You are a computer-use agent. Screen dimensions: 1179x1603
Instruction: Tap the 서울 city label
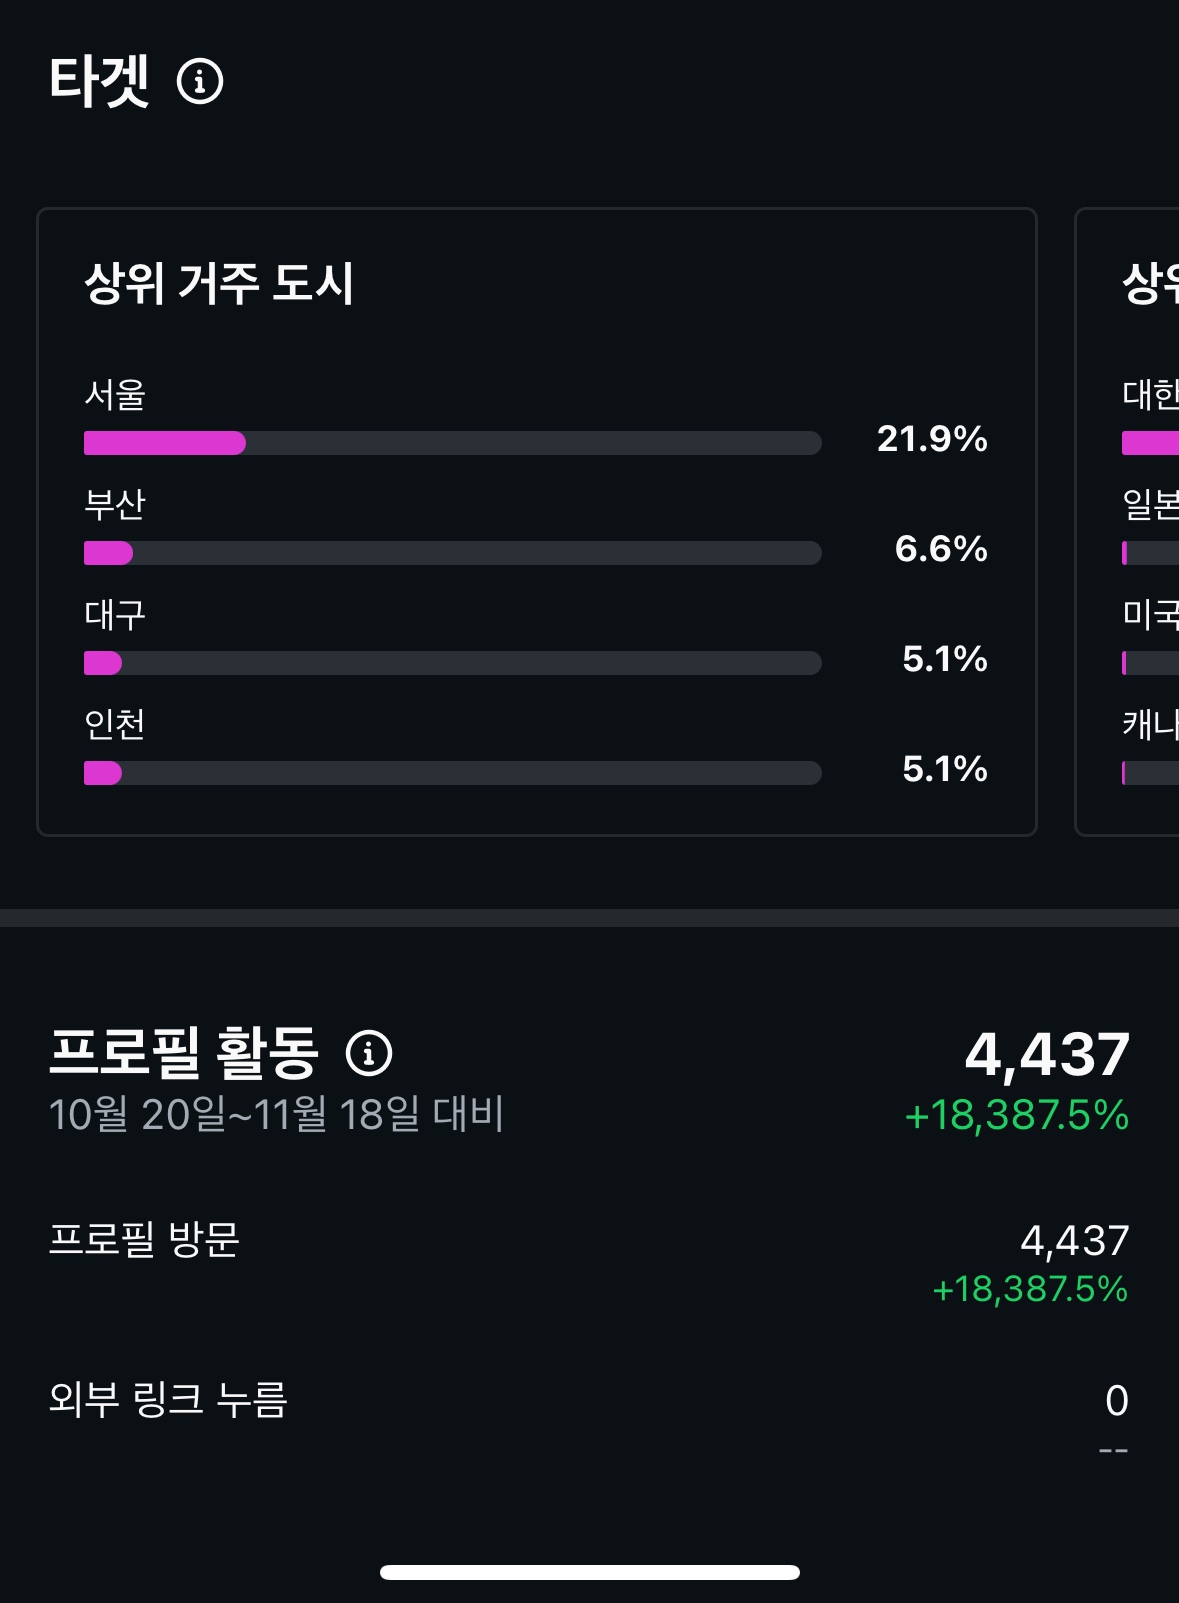(115, 395)
